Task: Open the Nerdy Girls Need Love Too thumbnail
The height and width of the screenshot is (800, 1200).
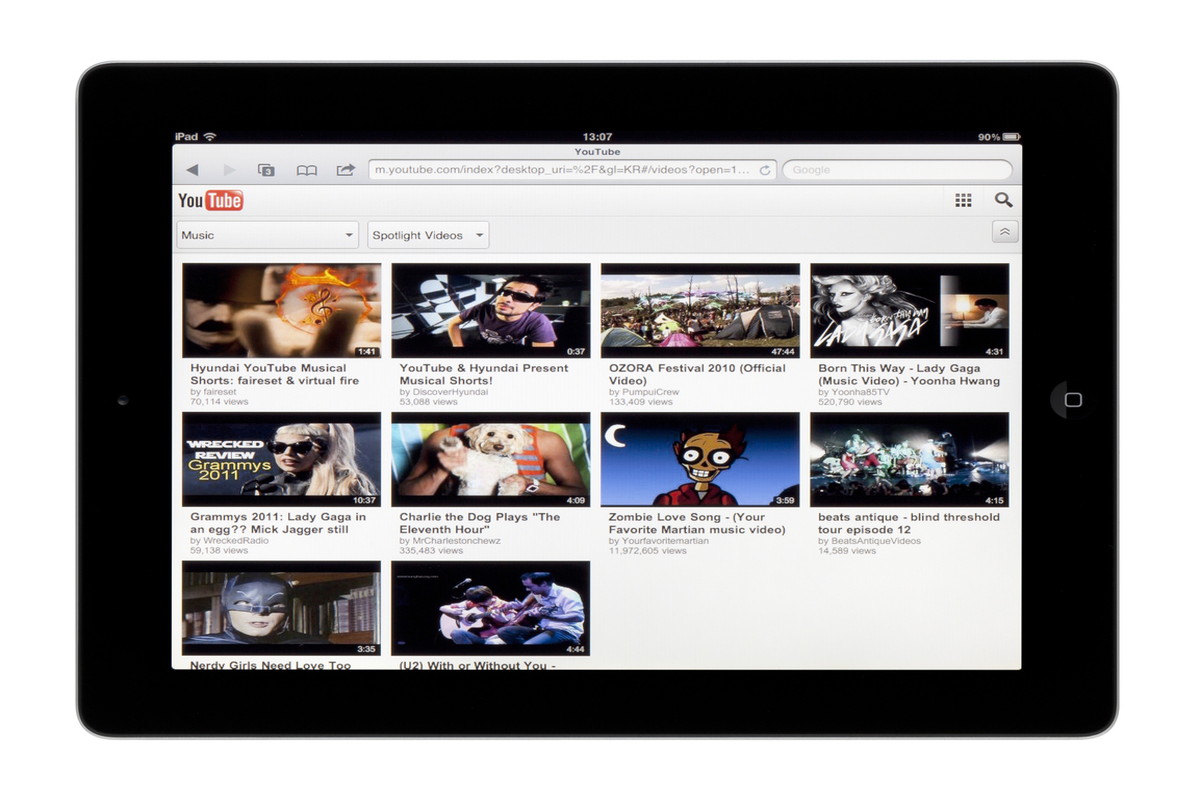Action: point(281,608)
